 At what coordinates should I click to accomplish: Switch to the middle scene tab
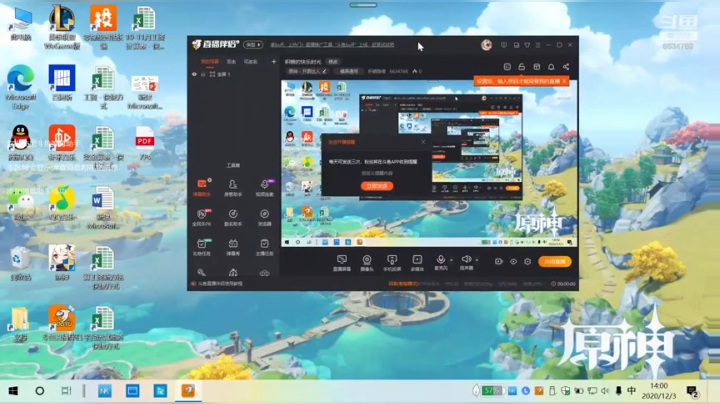[231, 62]
